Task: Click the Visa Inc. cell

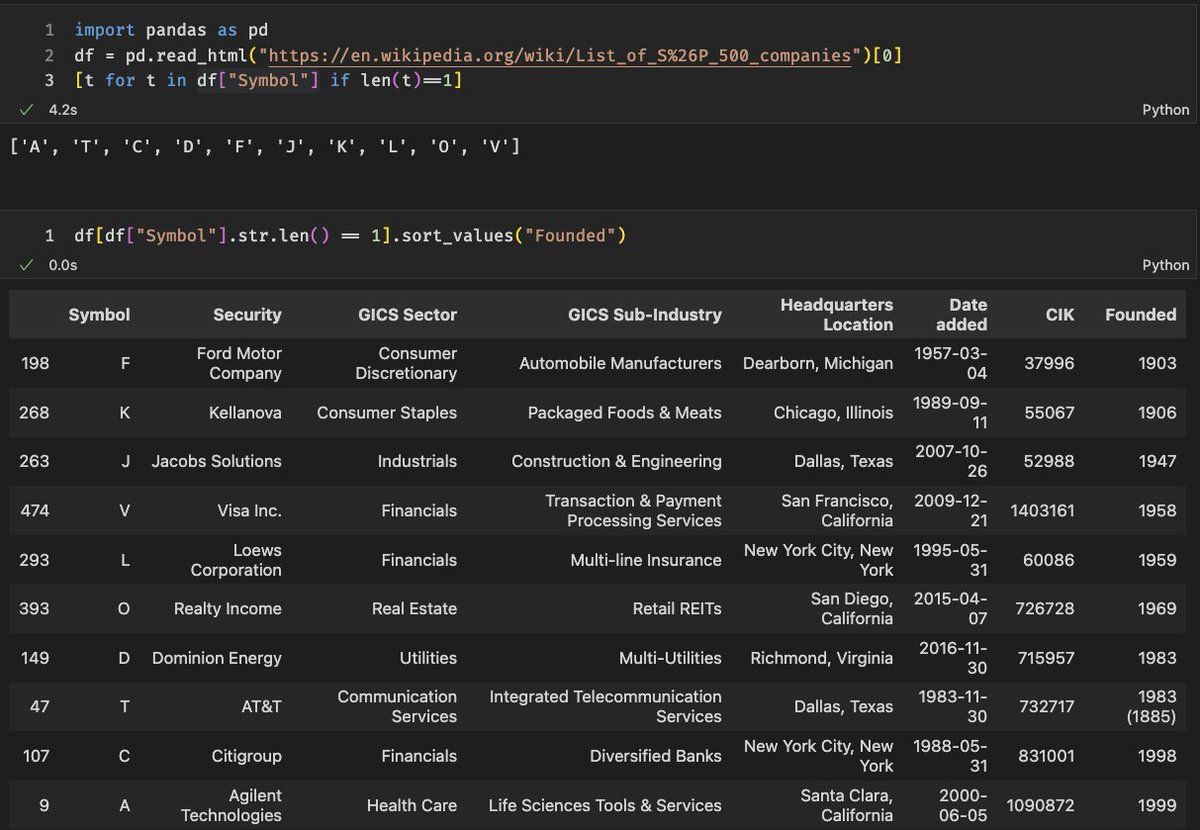Action: click(x=249, y=510)
